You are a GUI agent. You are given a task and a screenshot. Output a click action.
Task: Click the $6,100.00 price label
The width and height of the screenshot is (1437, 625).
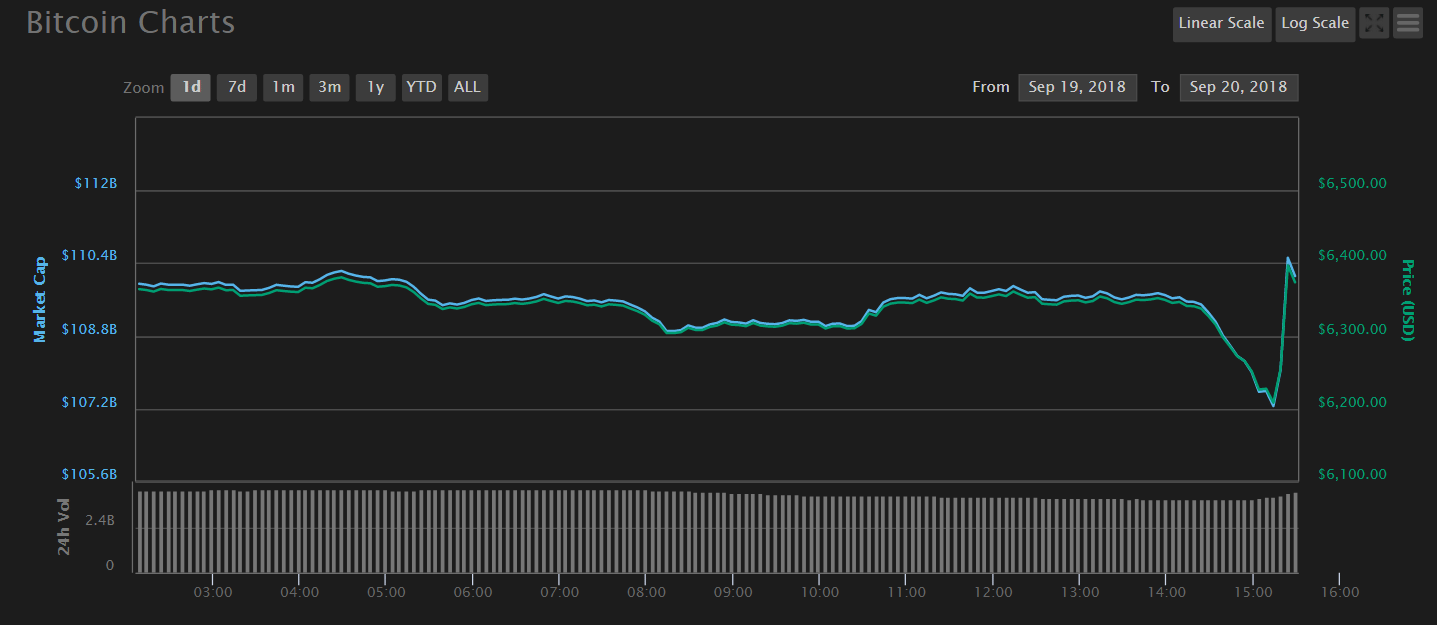(x=1352, y=474)
